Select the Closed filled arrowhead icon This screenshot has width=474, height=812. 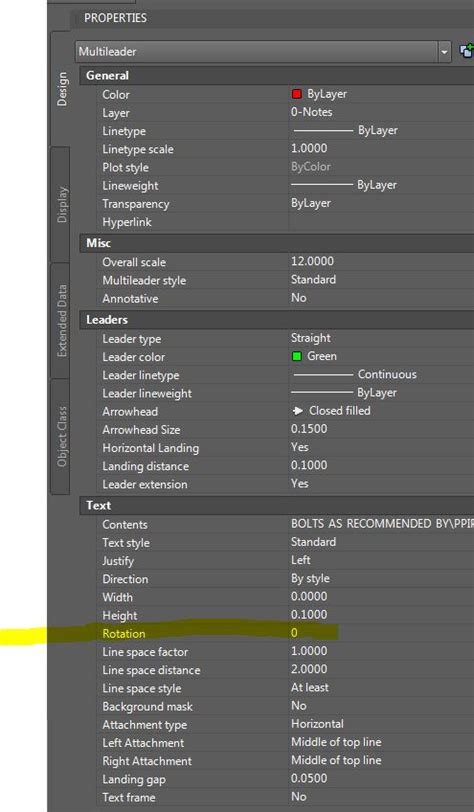point(298,411)
